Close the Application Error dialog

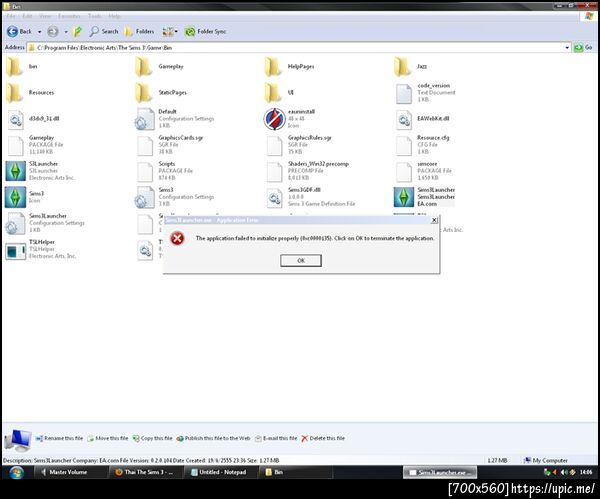pos(434,220)
